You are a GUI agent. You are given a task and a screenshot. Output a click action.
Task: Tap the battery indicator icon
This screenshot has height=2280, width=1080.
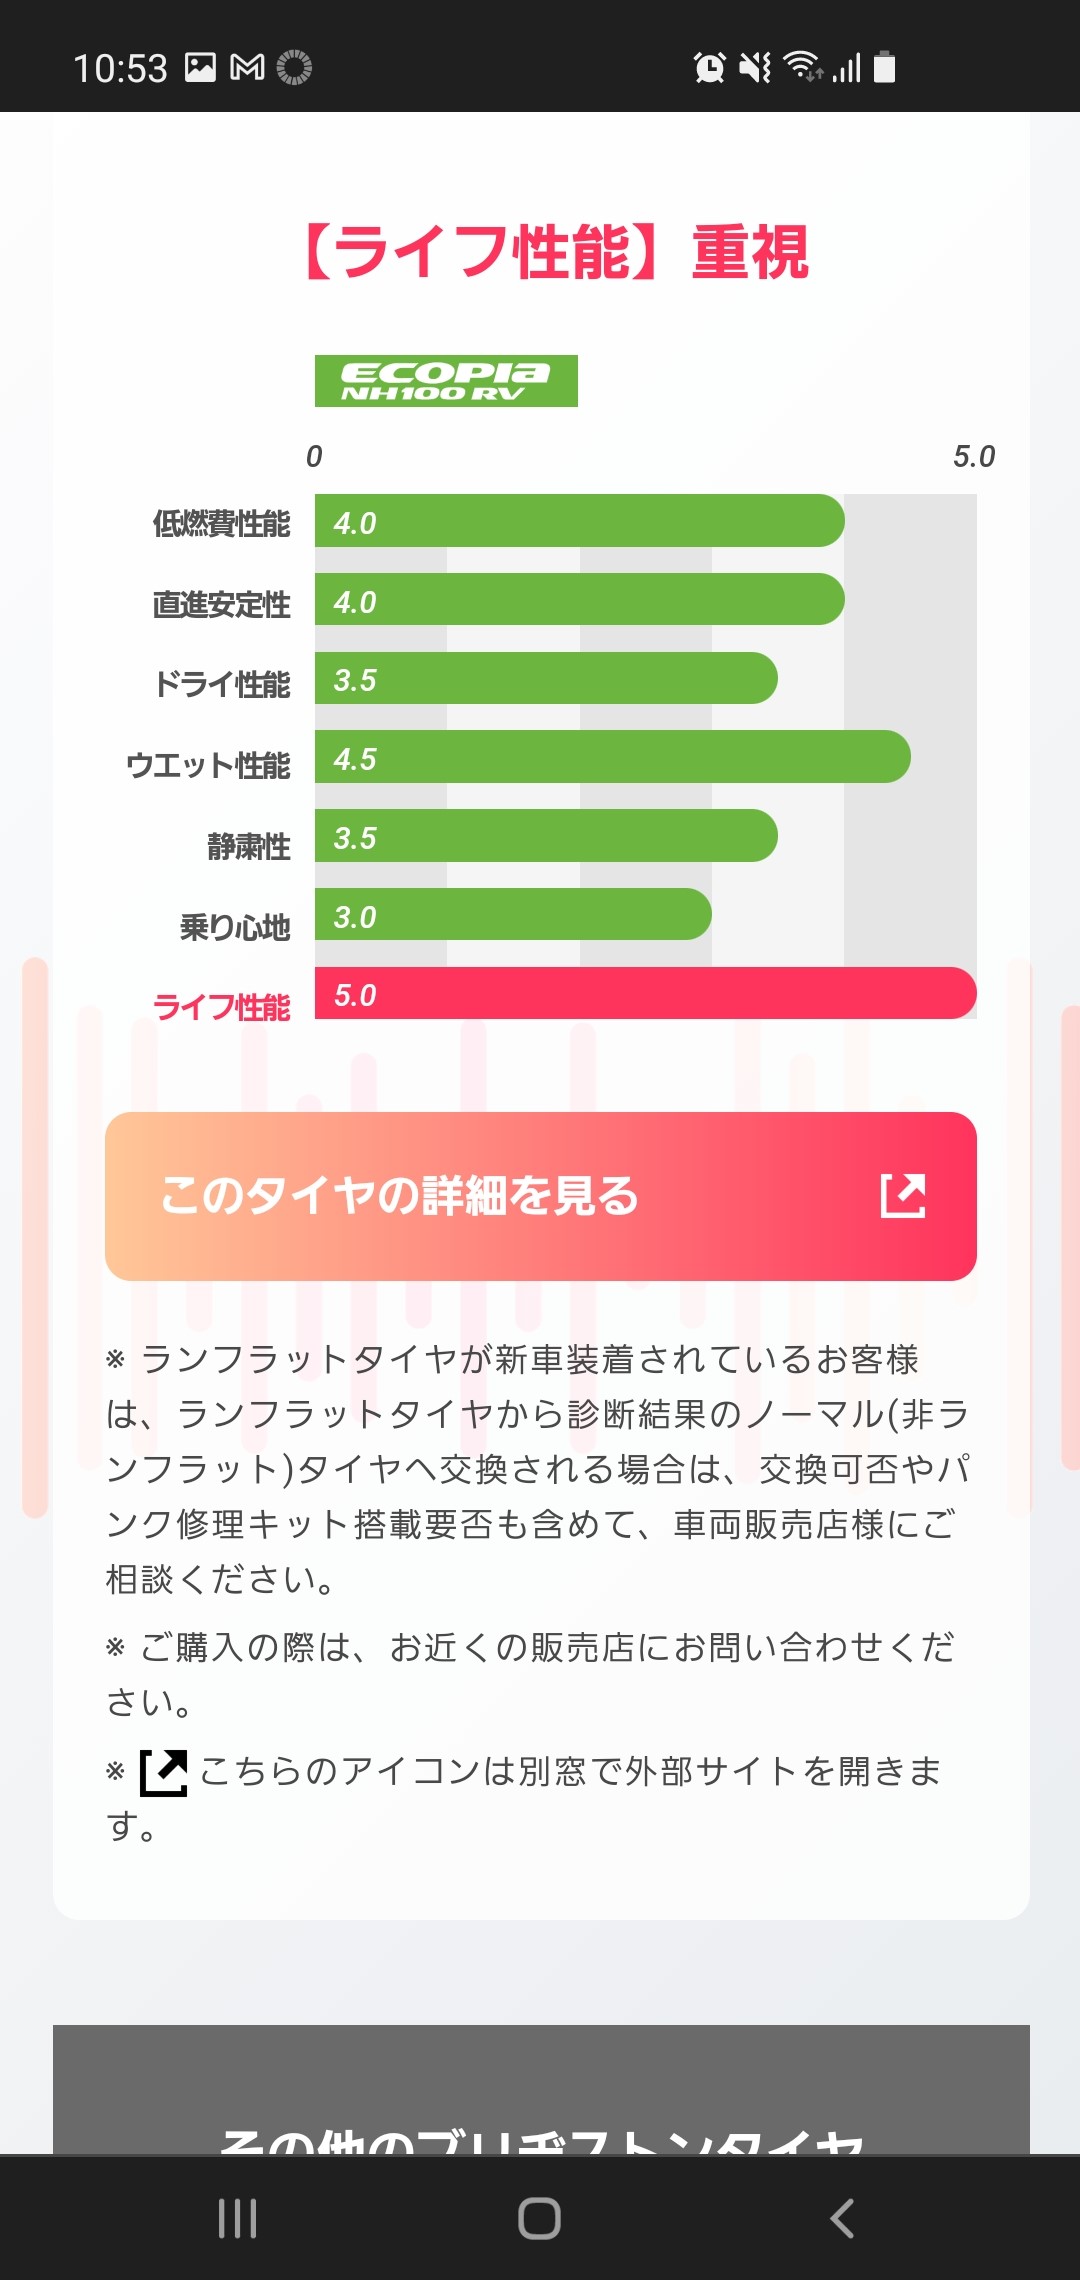884,67
